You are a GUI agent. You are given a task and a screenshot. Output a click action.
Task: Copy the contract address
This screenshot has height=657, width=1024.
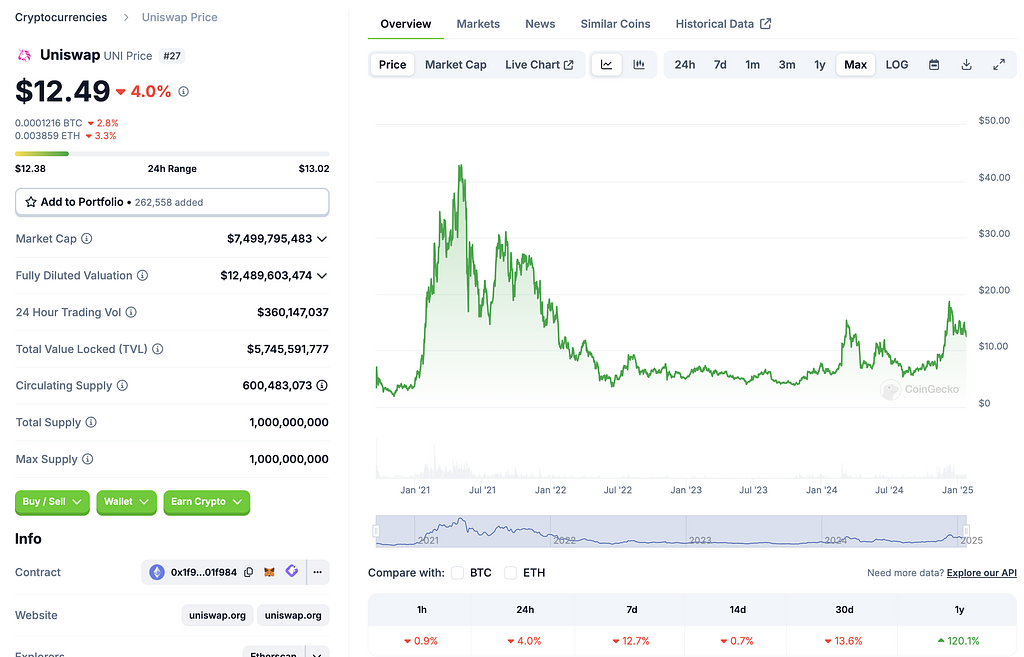click(249, 573)
